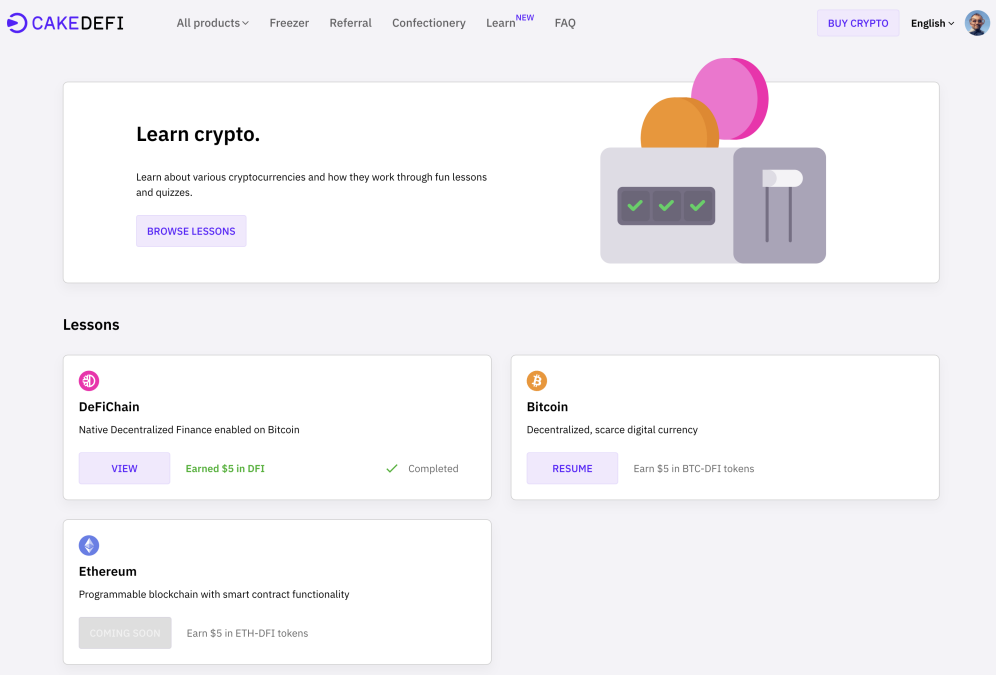Expand the All products dropdown
The image size is (996, 675).
tap(212, 23)
